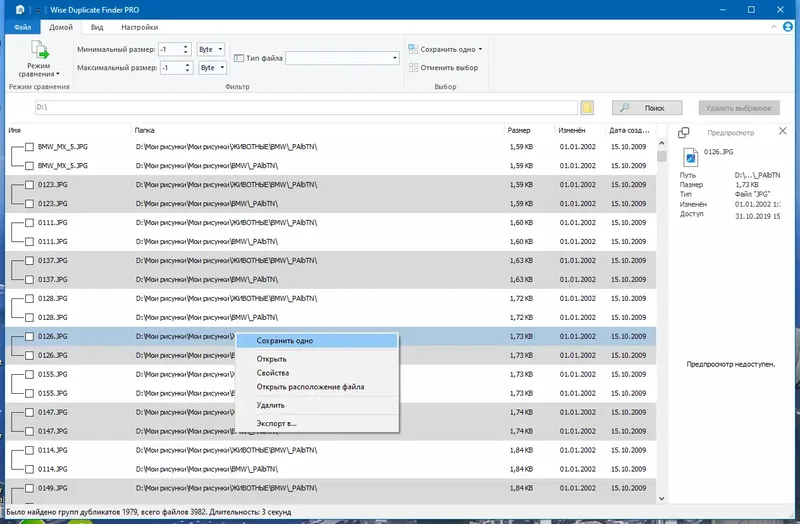Collapse the ribbon with the chevron icon

tap(774, 27)
